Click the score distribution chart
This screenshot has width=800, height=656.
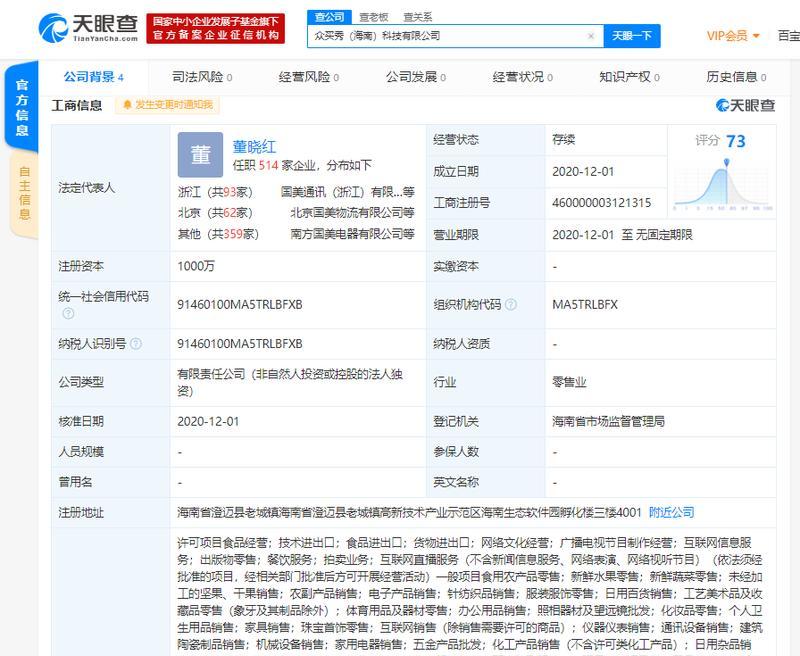click(x=723, y=184)
